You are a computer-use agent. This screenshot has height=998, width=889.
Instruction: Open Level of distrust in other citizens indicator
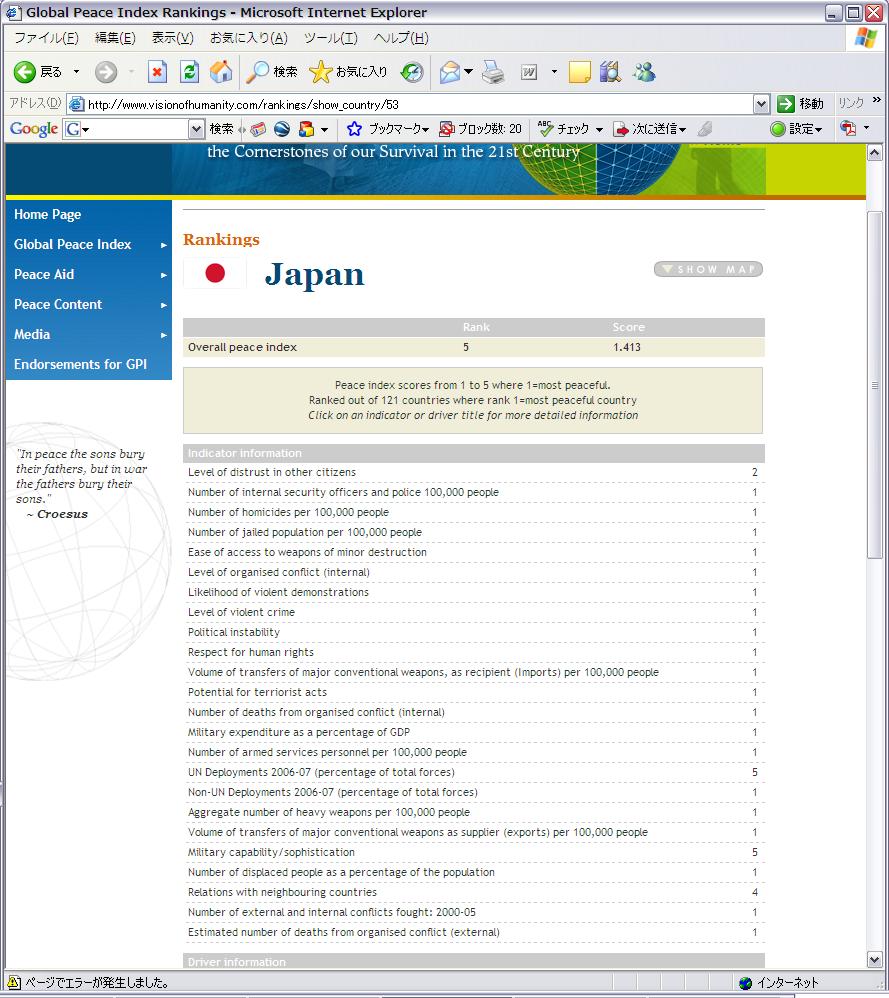[x=272, y=472]
